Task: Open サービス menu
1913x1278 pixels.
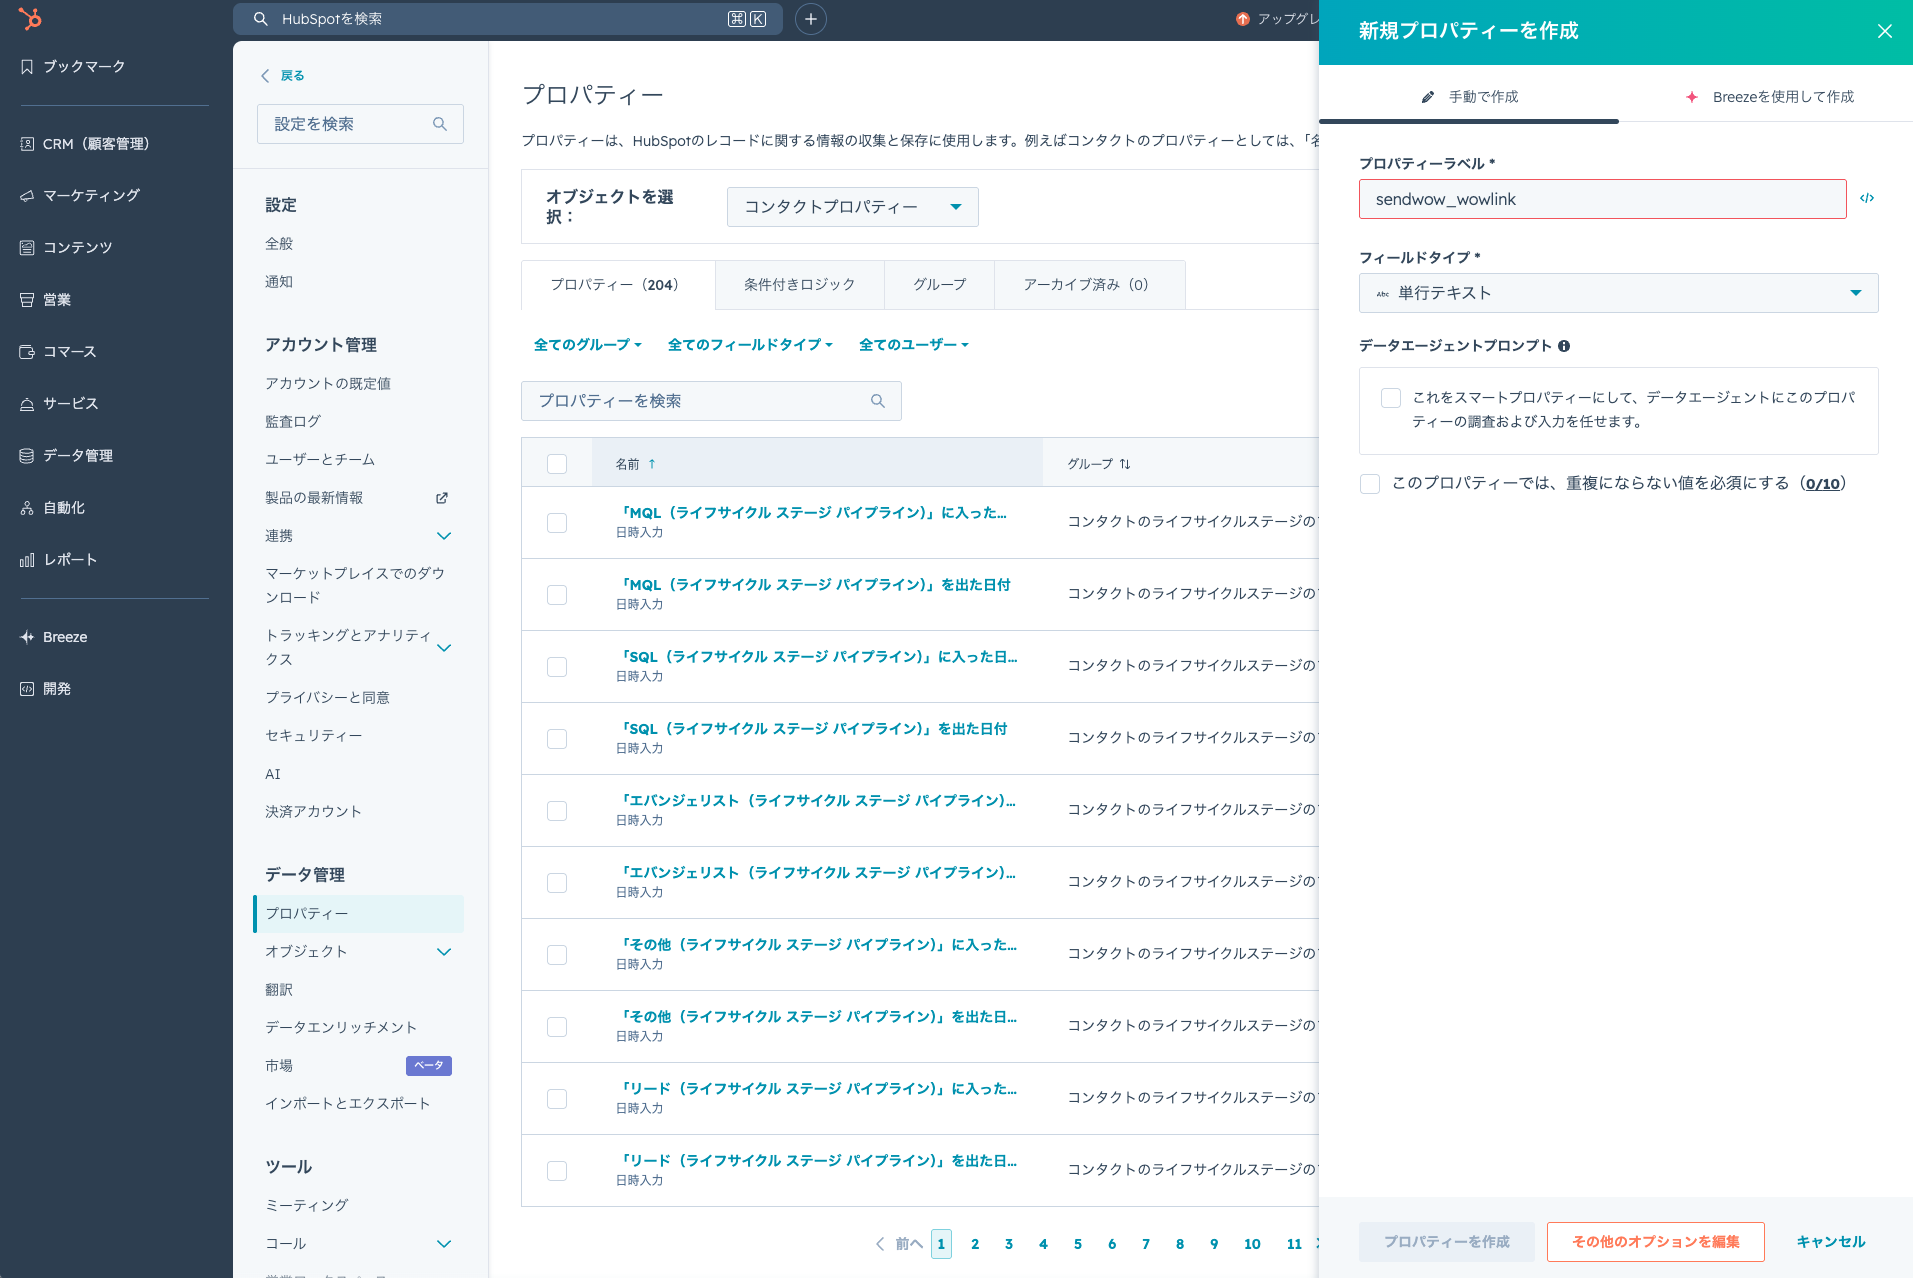Action: tap(59, 404)
